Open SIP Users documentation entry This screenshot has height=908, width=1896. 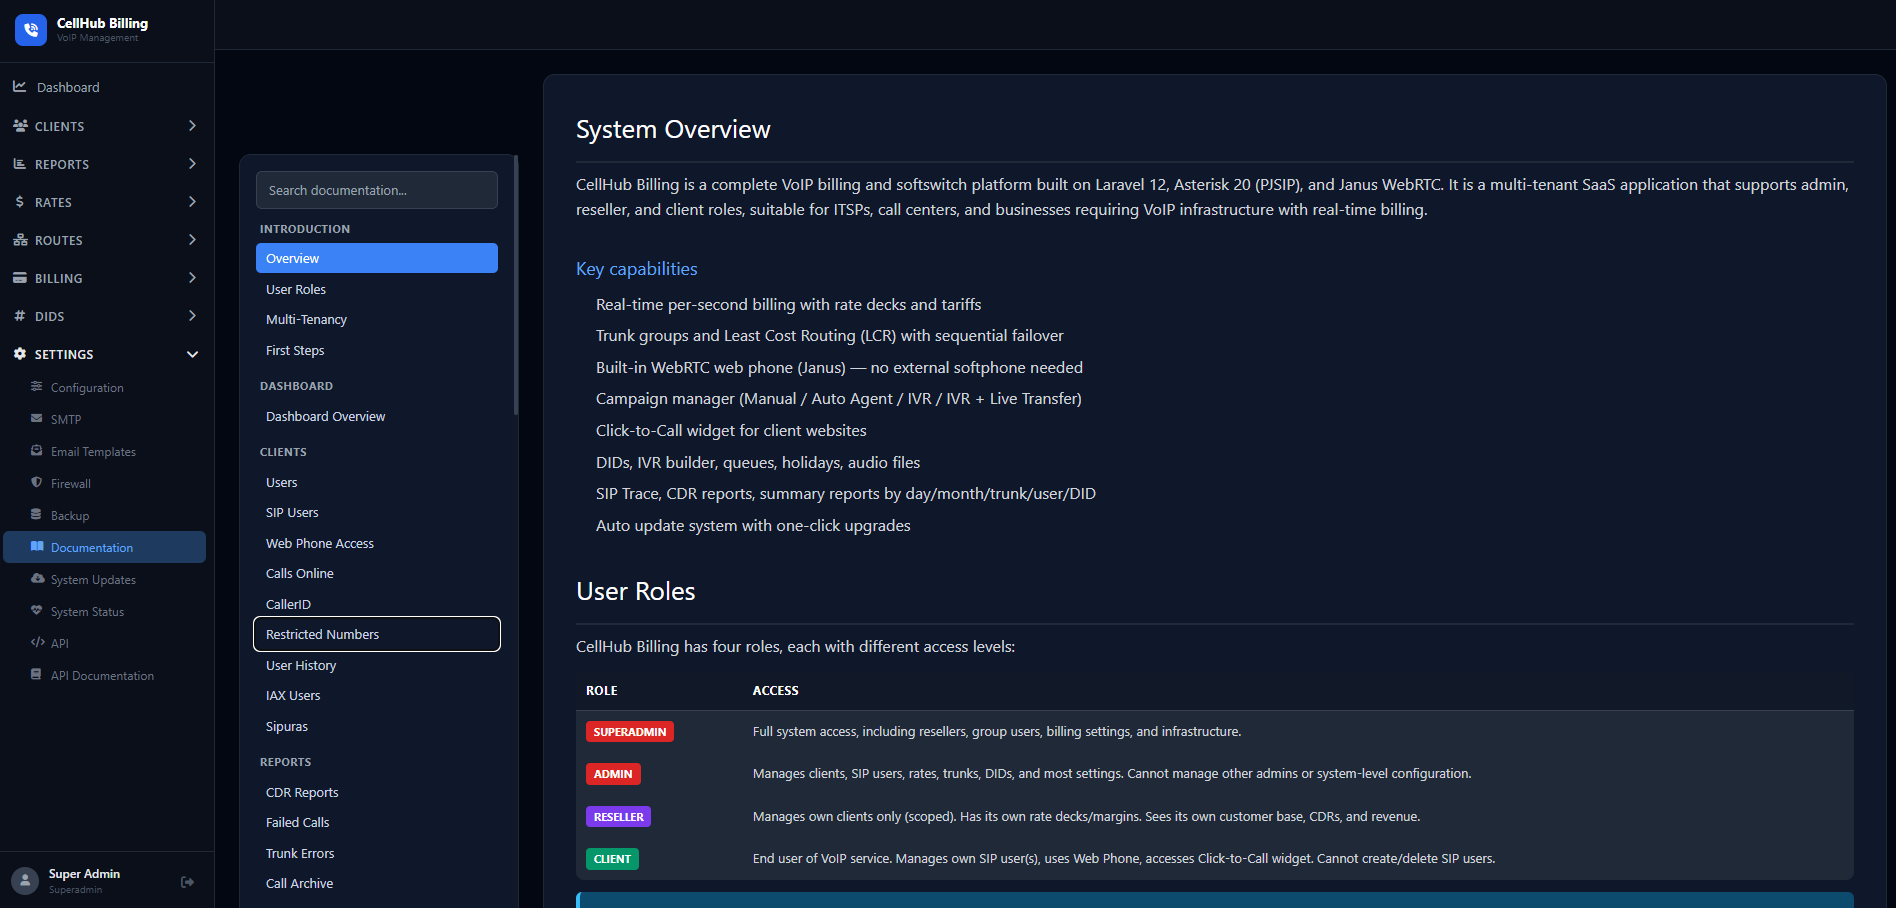click(x=377, y=512)
